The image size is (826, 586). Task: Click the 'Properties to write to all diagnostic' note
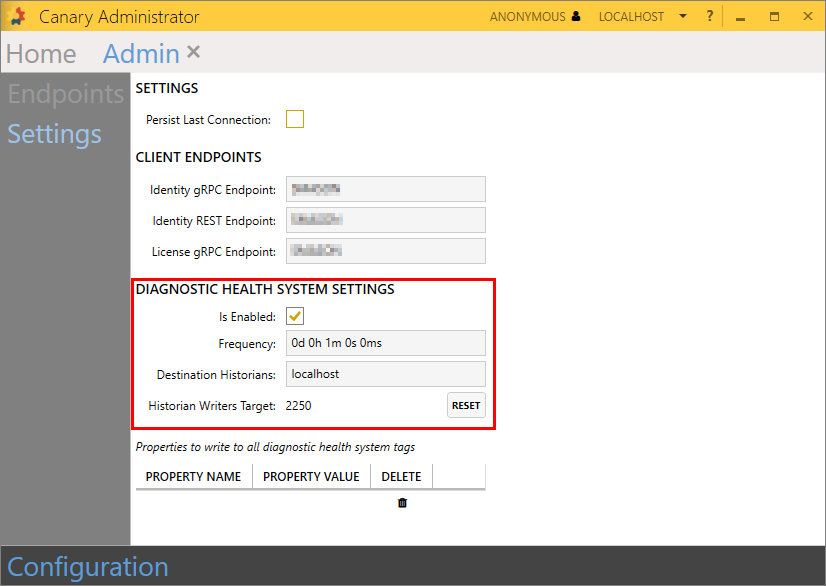tap(276, 447)
